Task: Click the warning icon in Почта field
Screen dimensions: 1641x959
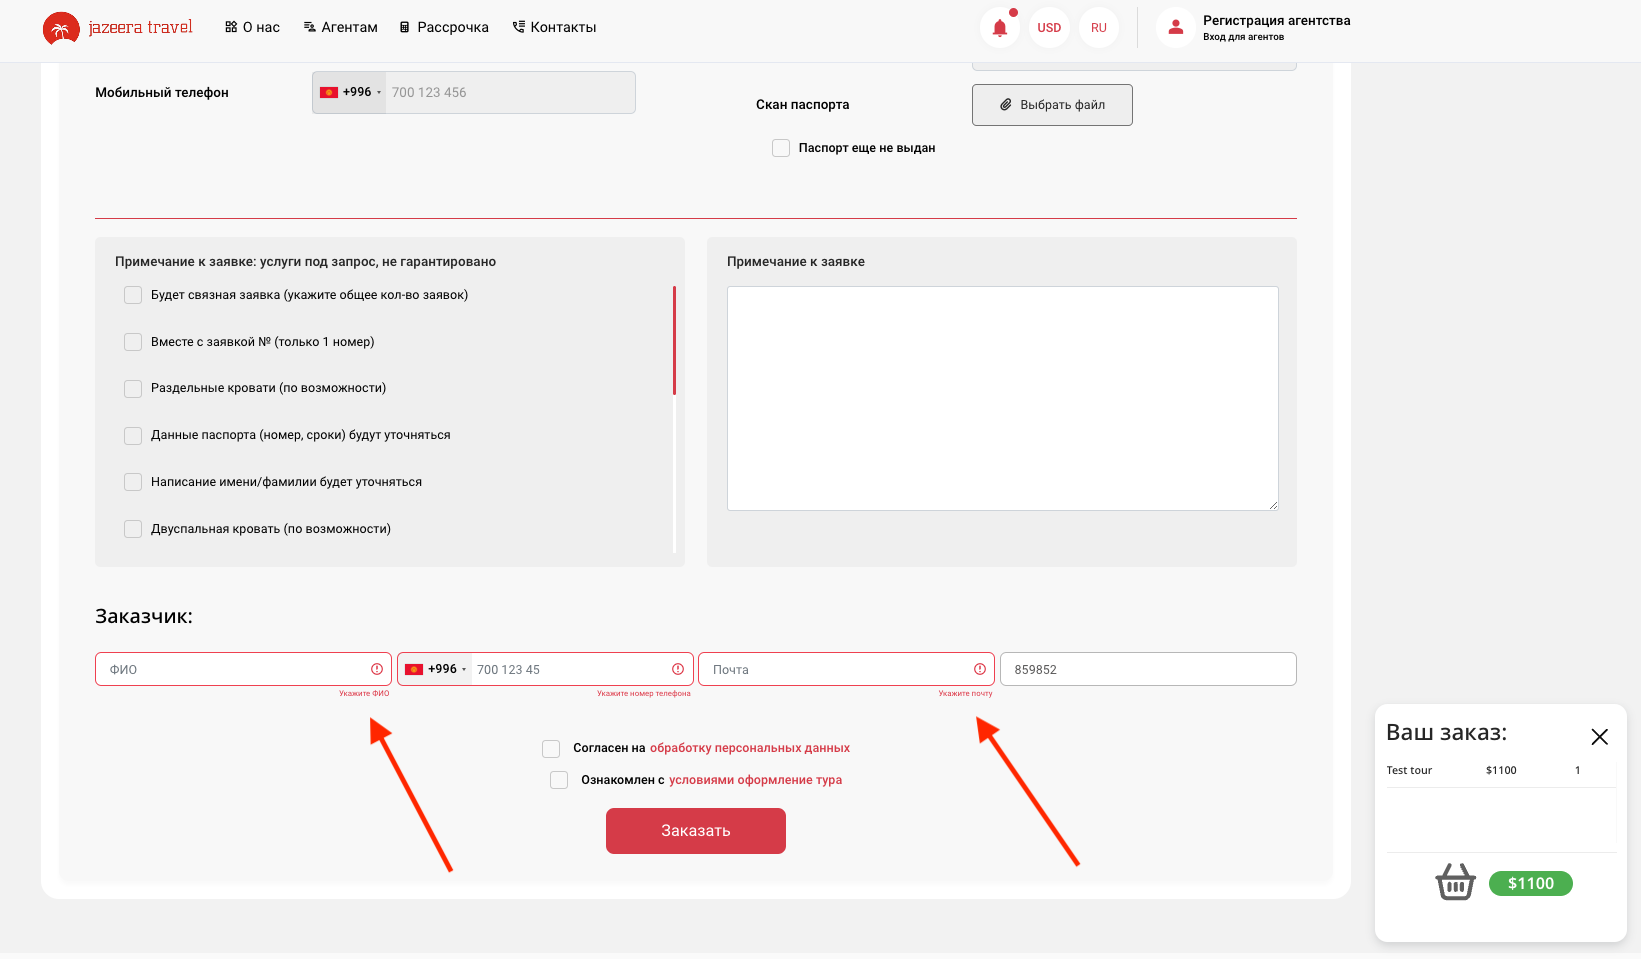Action: tap(980, 669)
